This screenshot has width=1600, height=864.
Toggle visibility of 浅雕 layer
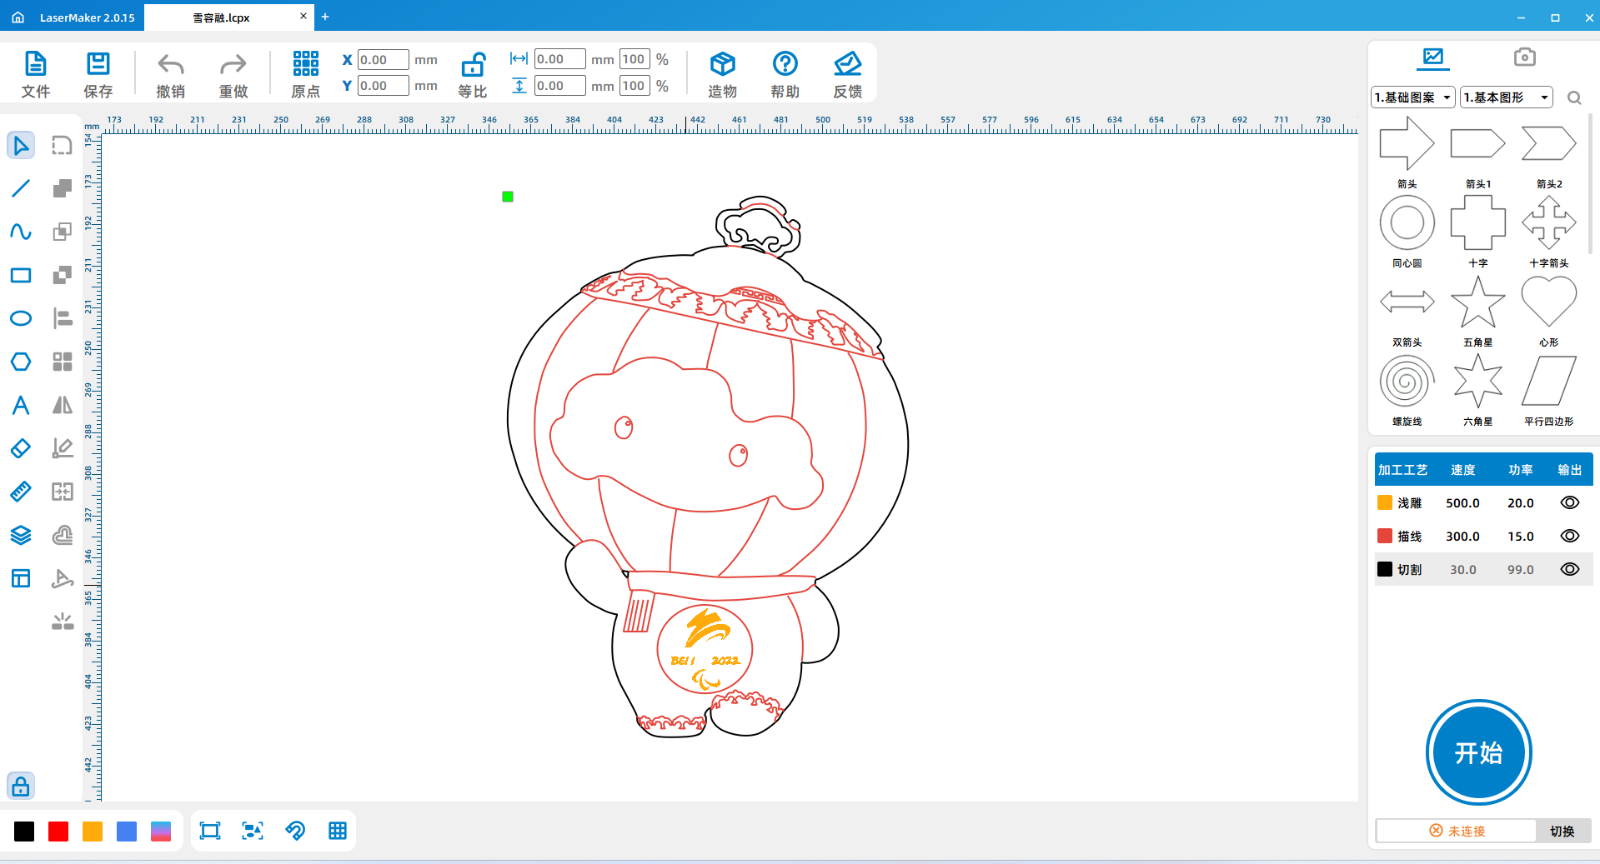click(1569, 503)
